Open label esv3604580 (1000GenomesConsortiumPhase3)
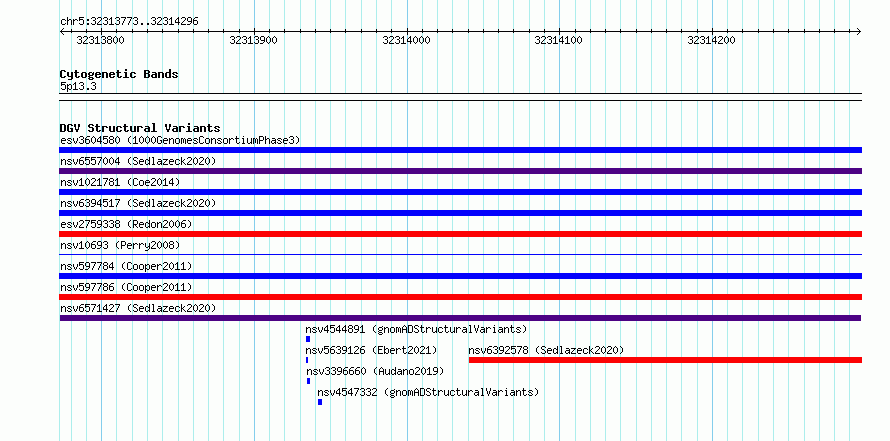This screenshot has height=441, width=890. coord(180,140)
